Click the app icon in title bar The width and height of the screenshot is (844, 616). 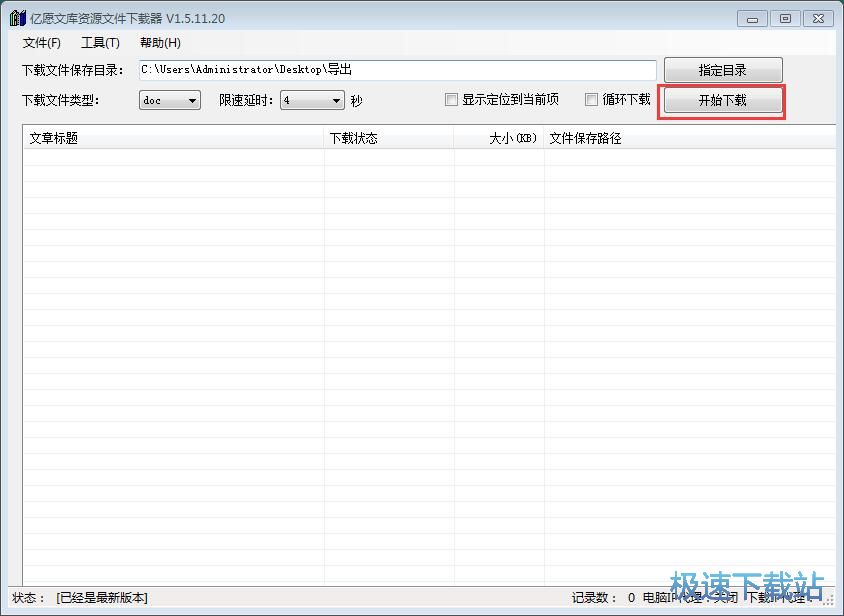(x=18, y=18)
